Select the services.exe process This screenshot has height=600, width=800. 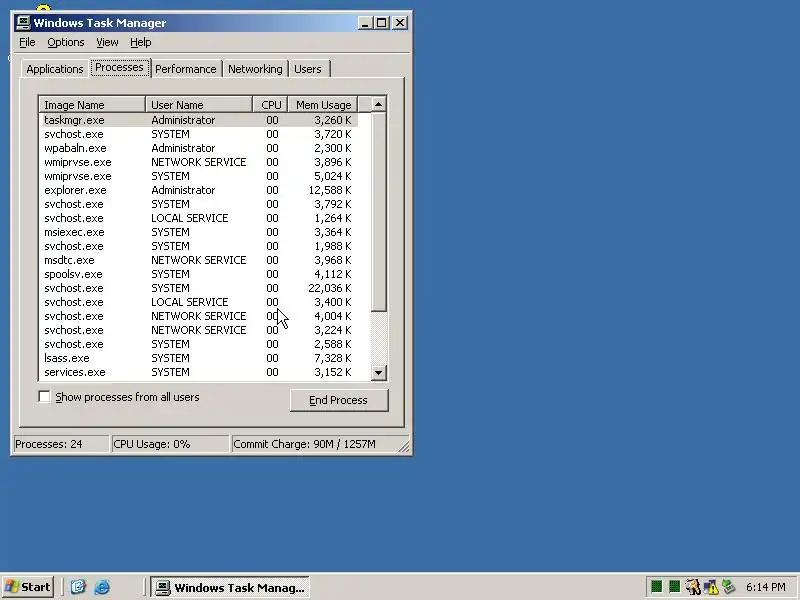pos(198,372)
